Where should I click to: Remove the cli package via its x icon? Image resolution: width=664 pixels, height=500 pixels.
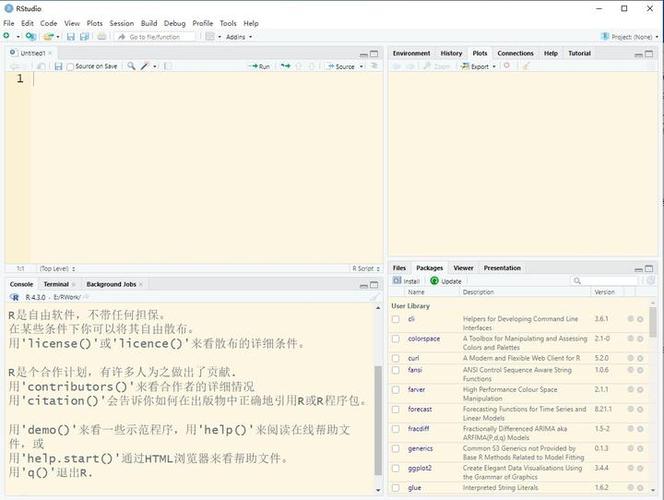point(640,319)
